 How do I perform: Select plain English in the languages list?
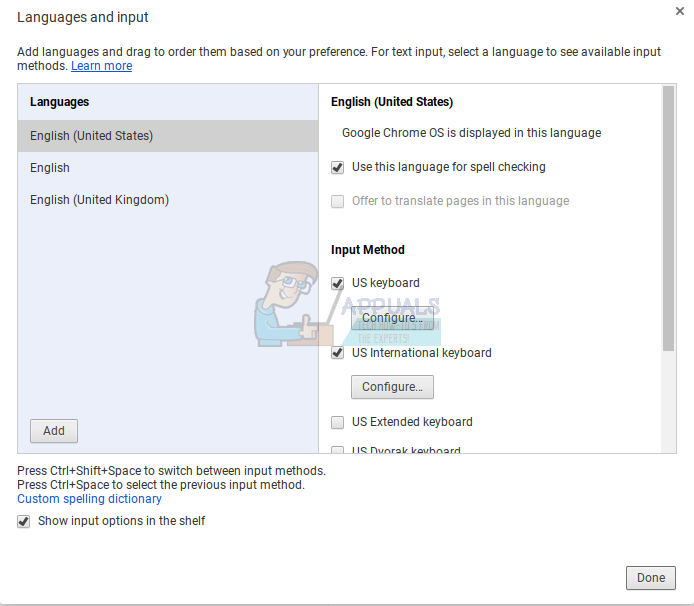coord(50,168)
